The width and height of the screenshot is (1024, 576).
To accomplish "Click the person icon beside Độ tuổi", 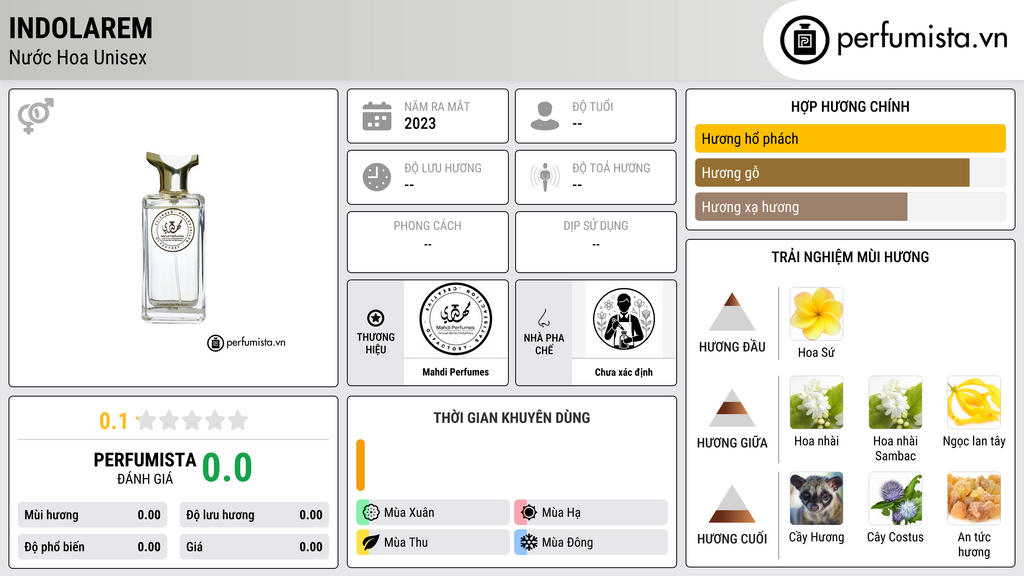I will pyautogui.click(x=545, y=116).
